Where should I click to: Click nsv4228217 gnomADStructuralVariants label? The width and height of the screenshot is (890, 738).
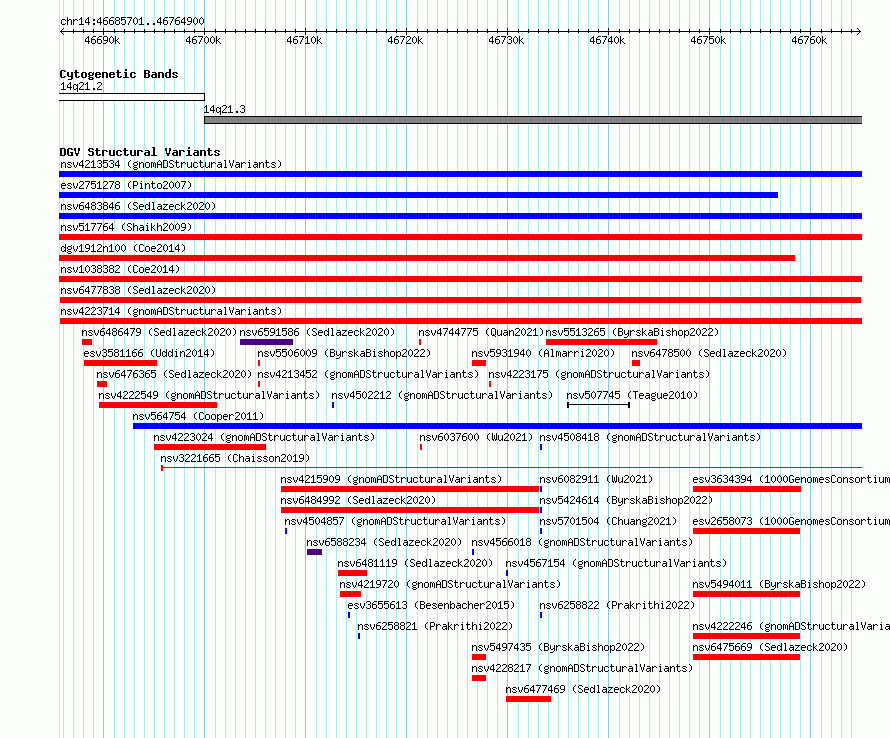tap(582, 668)
